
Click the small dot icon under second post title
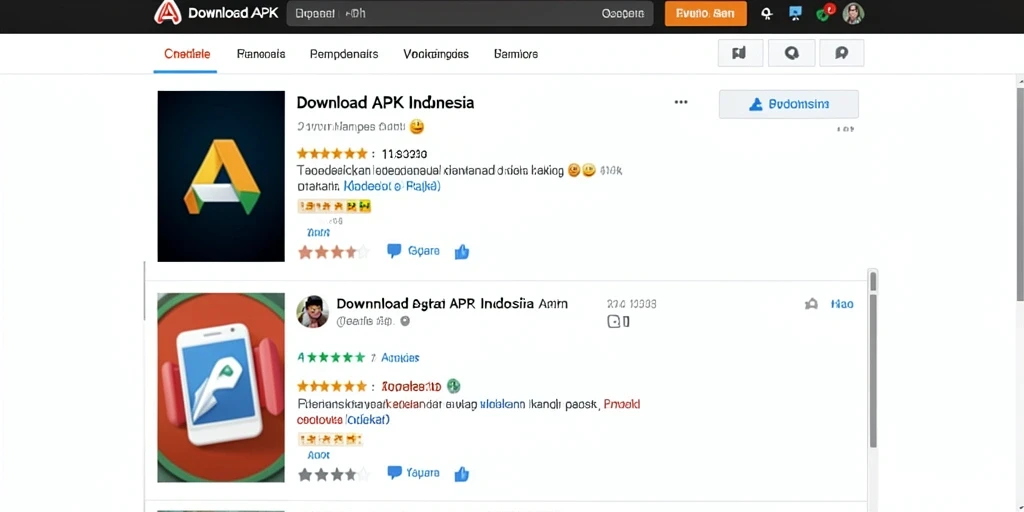tap(405, 321)
